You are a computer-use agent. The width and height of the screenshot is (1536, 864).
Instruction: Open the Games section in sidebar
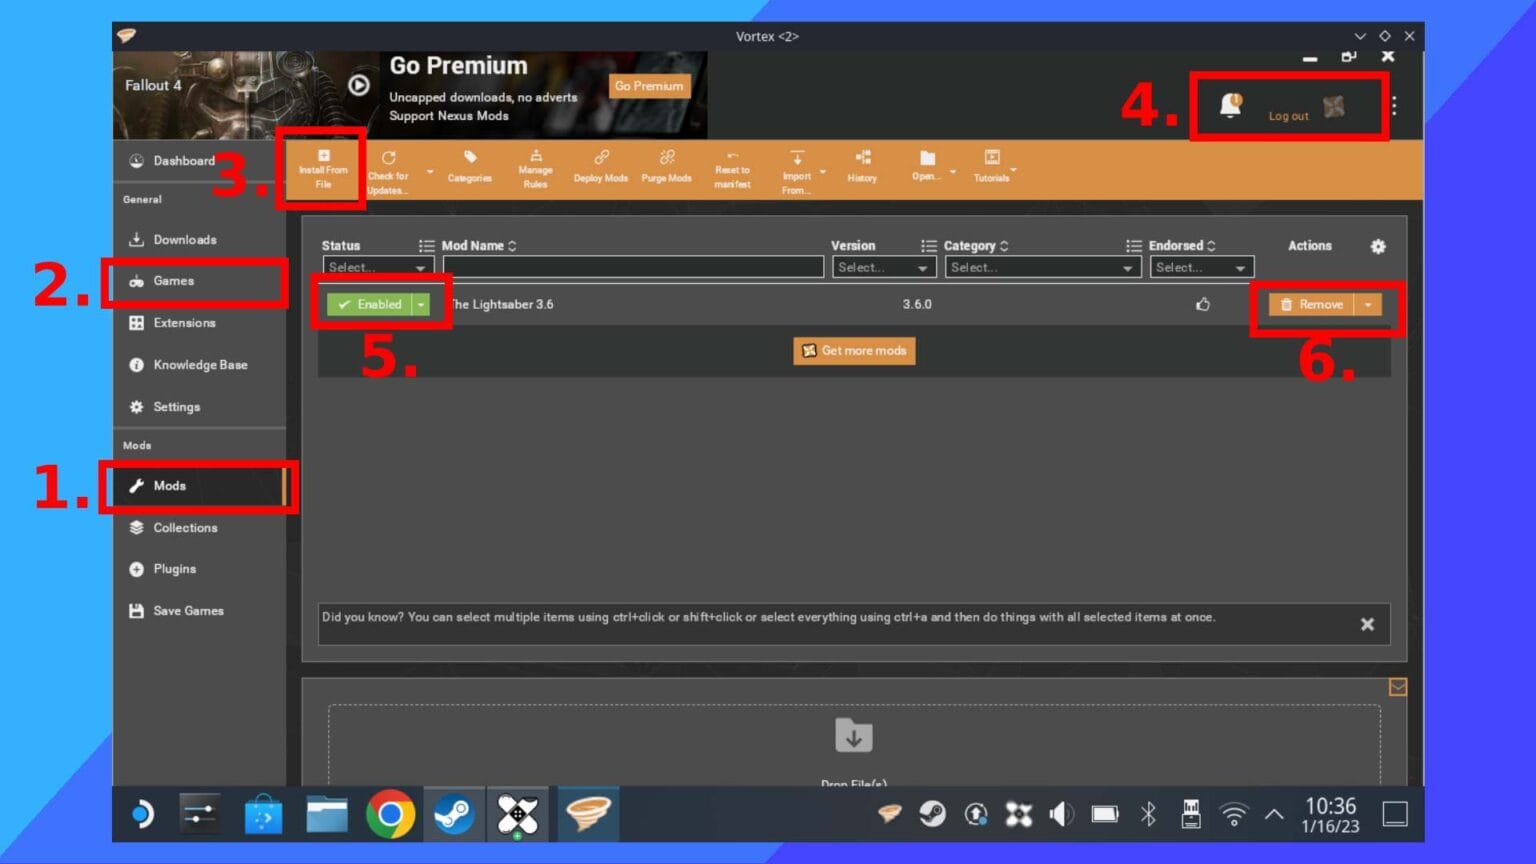[x=174, y=281]
